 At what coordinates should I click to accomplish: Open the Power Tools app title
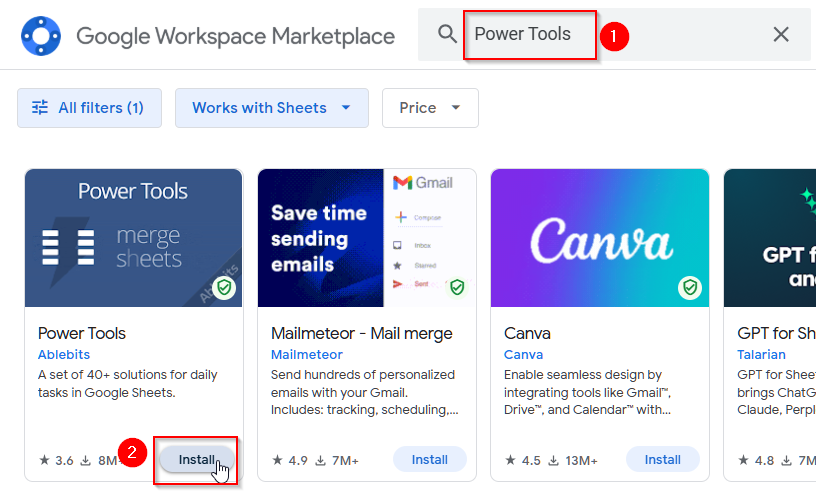(82, 333)
